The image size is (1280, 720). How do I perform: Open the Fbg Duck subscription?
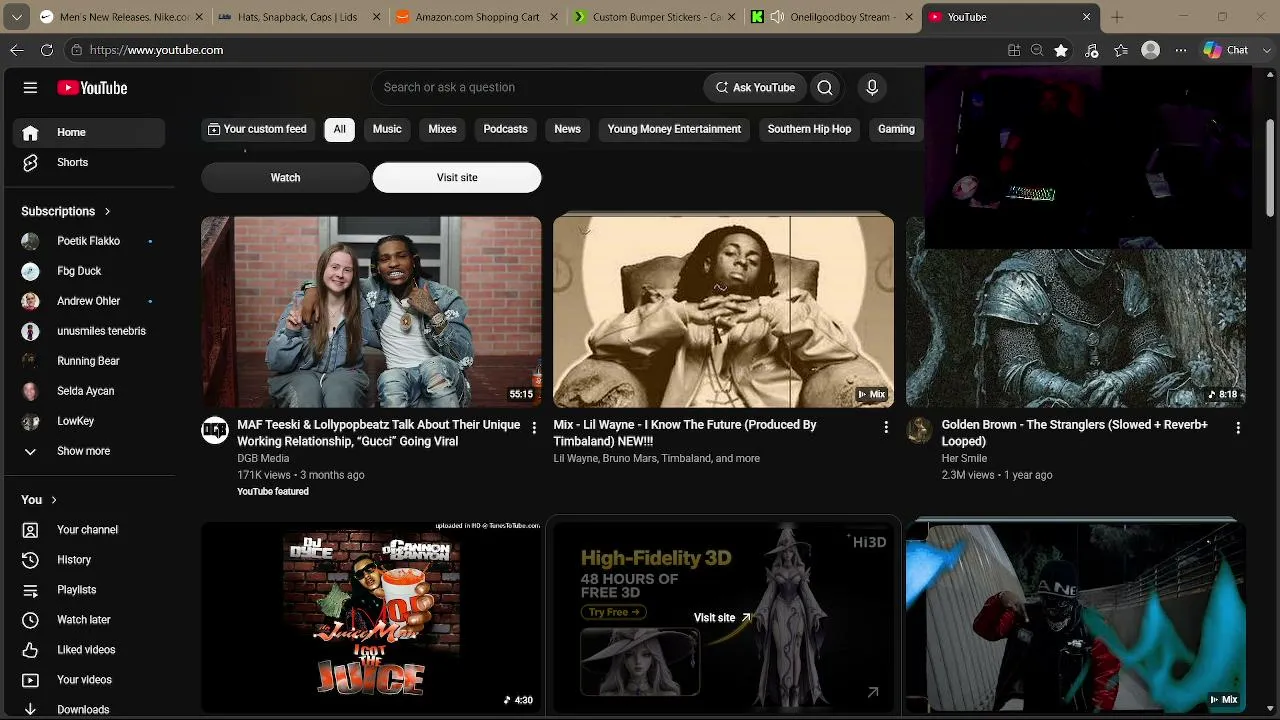(89, 271)
